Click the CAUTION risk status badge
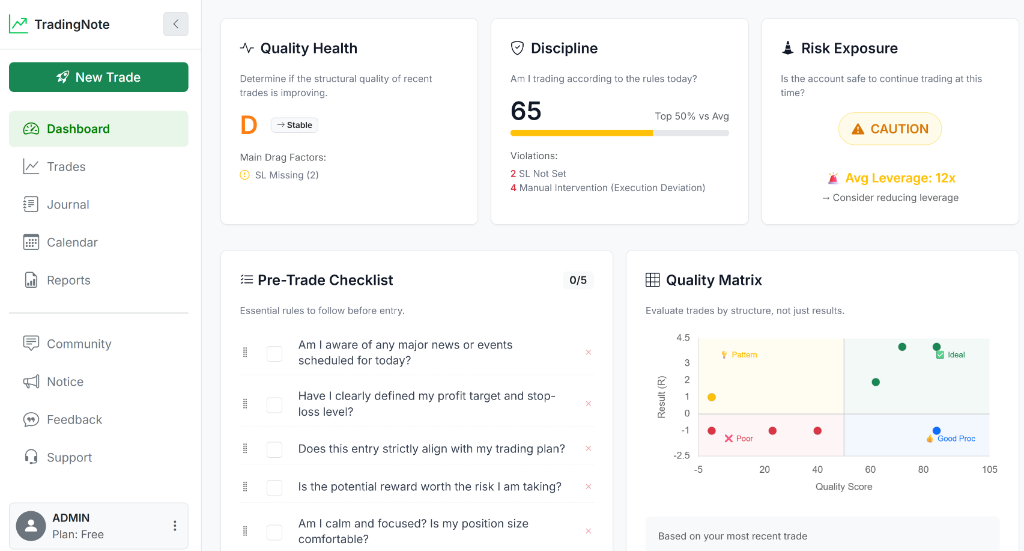The image size is (1024, 551). [x=890, y=129]
